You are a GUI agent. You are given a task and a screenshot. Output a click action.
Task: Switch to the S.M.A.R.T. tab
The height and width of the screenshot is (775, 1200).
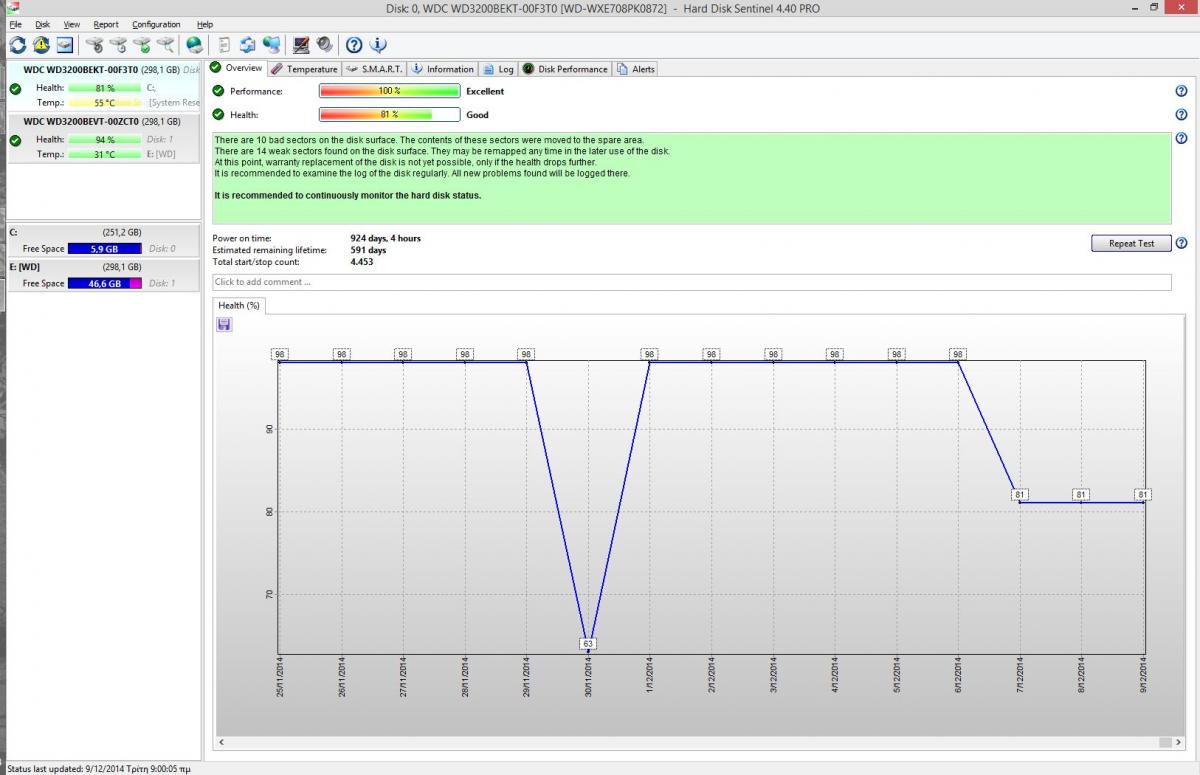374,69
